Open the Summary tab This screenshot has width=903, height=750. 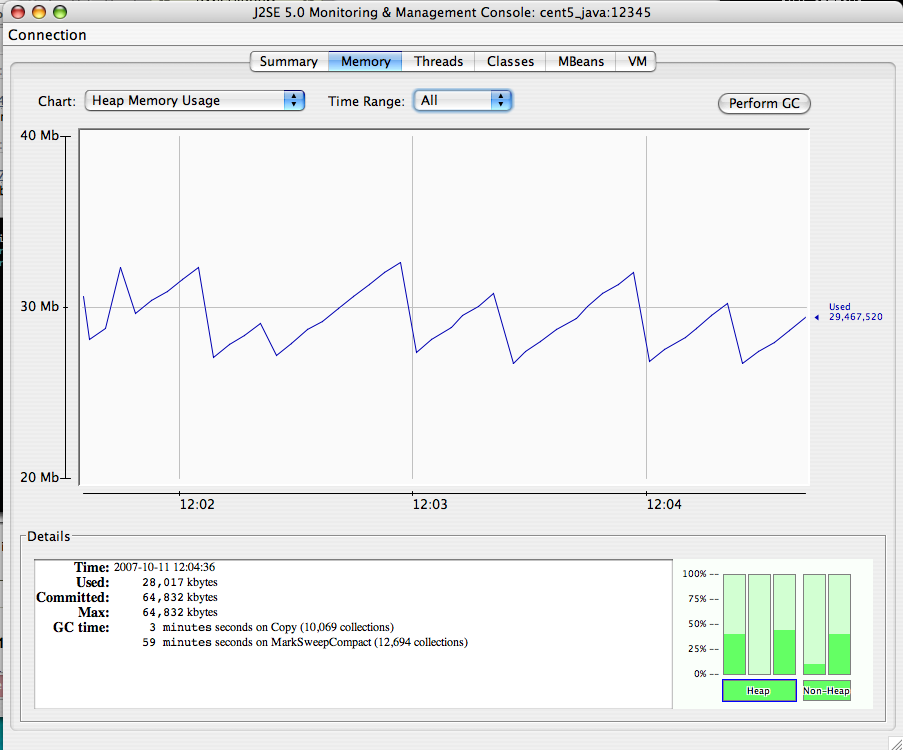289,62
